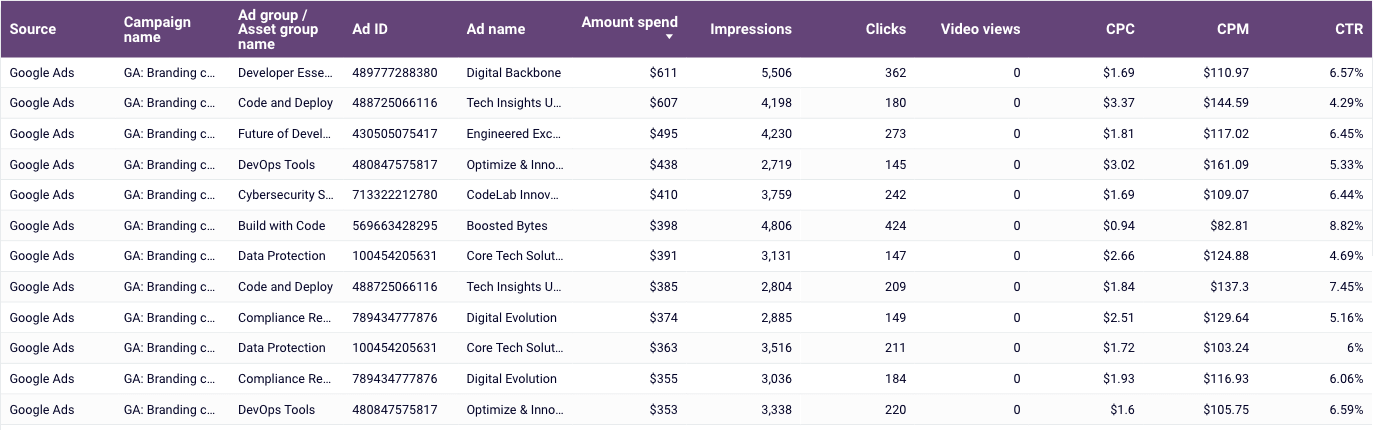Sort by the Ad ID column header
Viewport: 1373px width, 430px height.
click(x=370, y=29)
